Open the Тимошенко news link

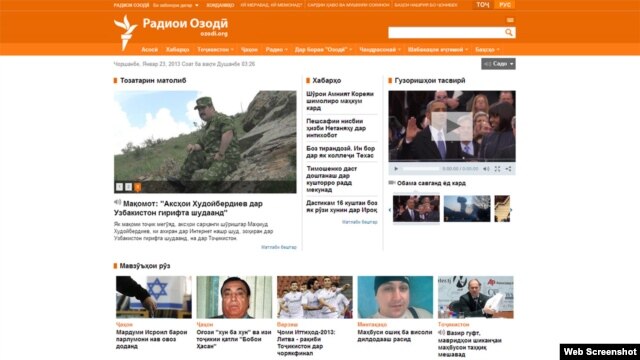[x=331, y=179]
